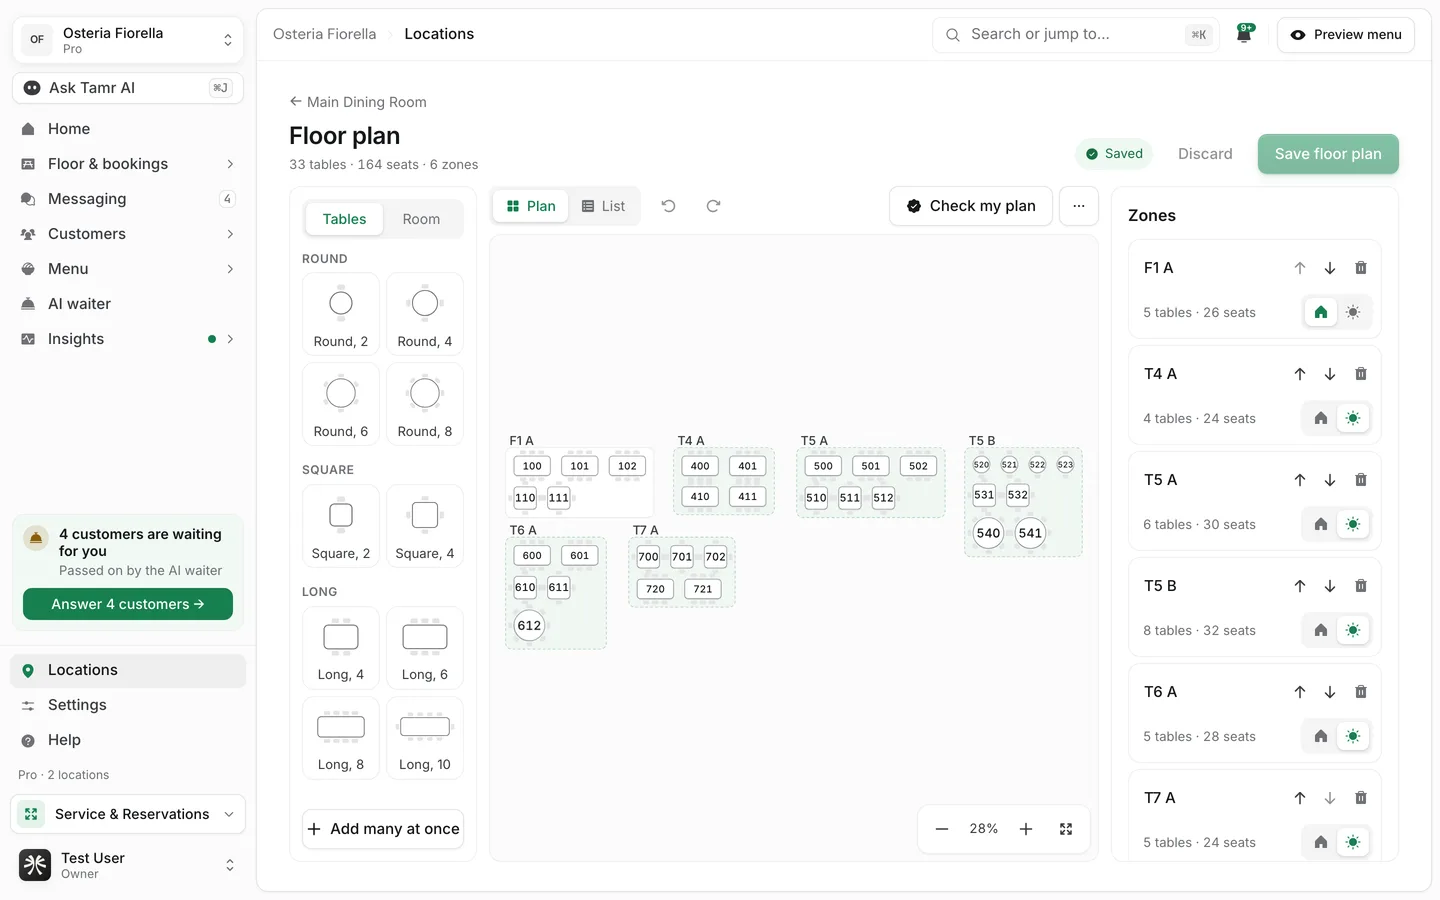1440x900 pixels.
Task: Set T5 B zone to indoor
Action: pyautogui.click(x=1320, y=630)
